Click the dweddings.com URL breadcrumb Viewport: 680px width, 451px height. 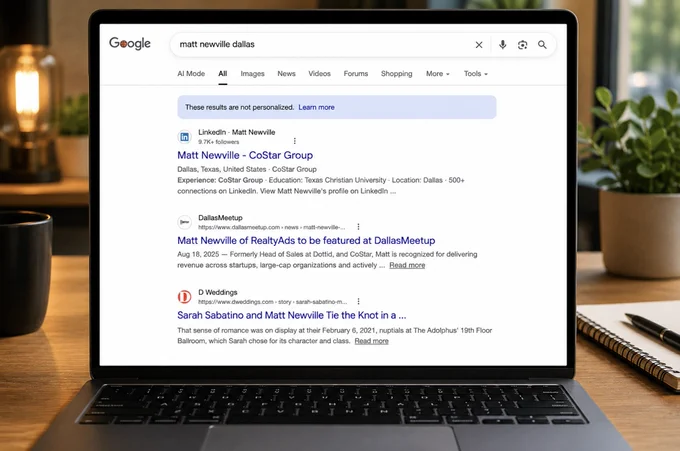[272, 302]
